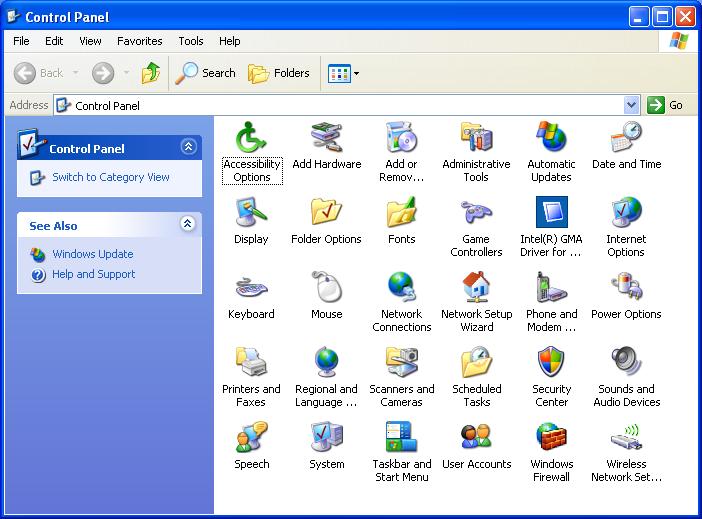The width and height of the screenshot is (702, 519).
Task: Open the Back button history dropdown
Action: 75,73
